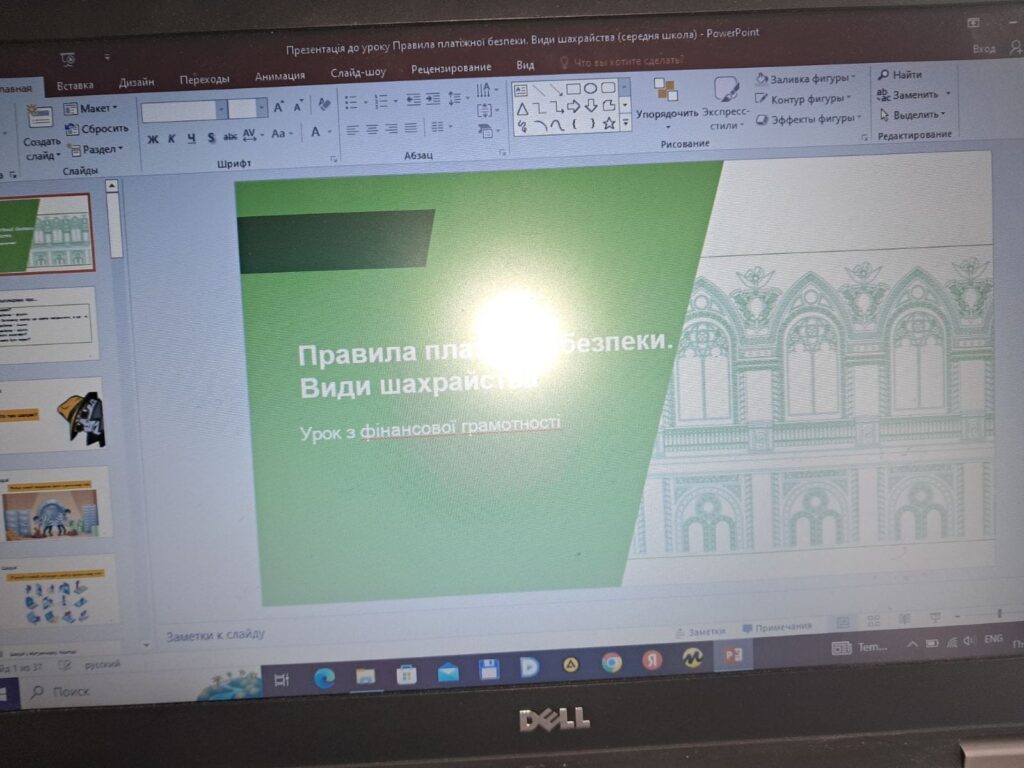This screenshot has width=1024, height=768.
Task: Center-align the paragraph text
Action: (371, 129)
